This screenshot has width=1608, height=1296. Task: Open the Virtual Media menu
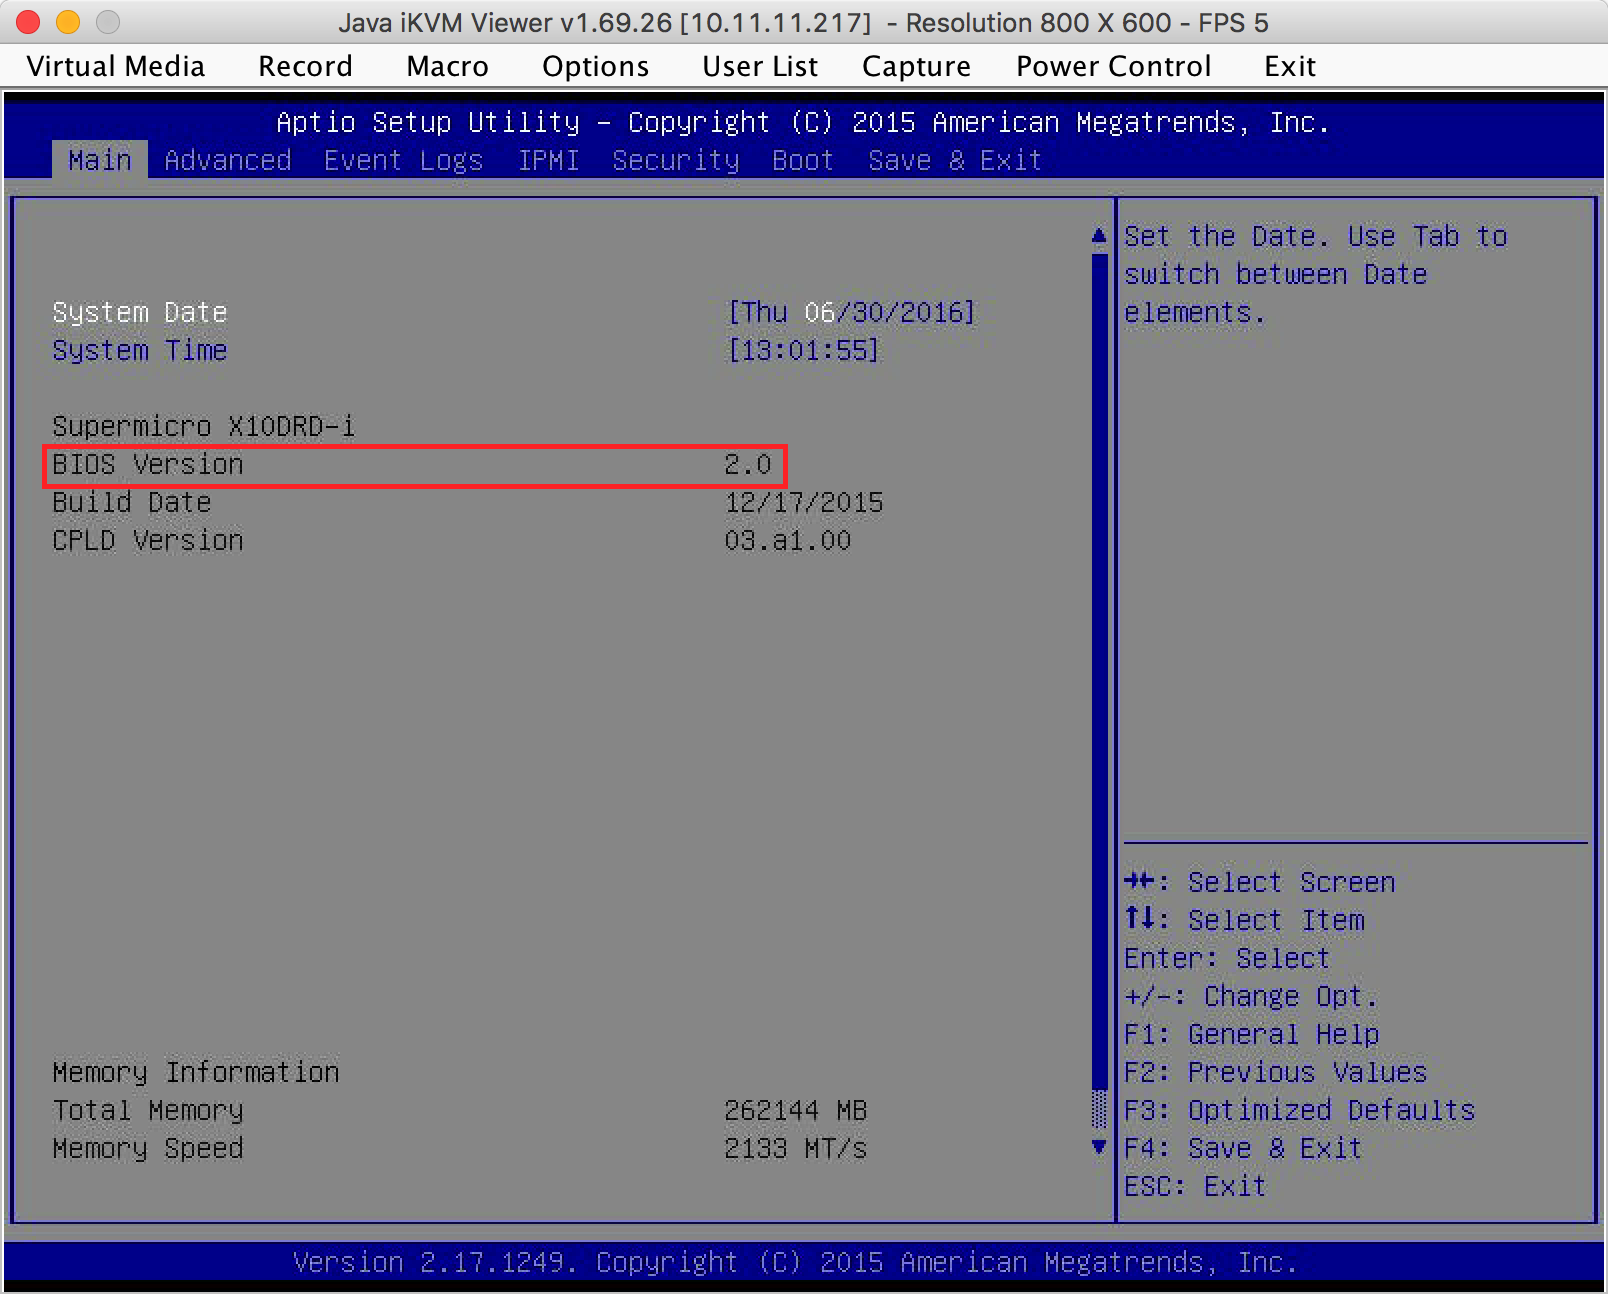115,66
